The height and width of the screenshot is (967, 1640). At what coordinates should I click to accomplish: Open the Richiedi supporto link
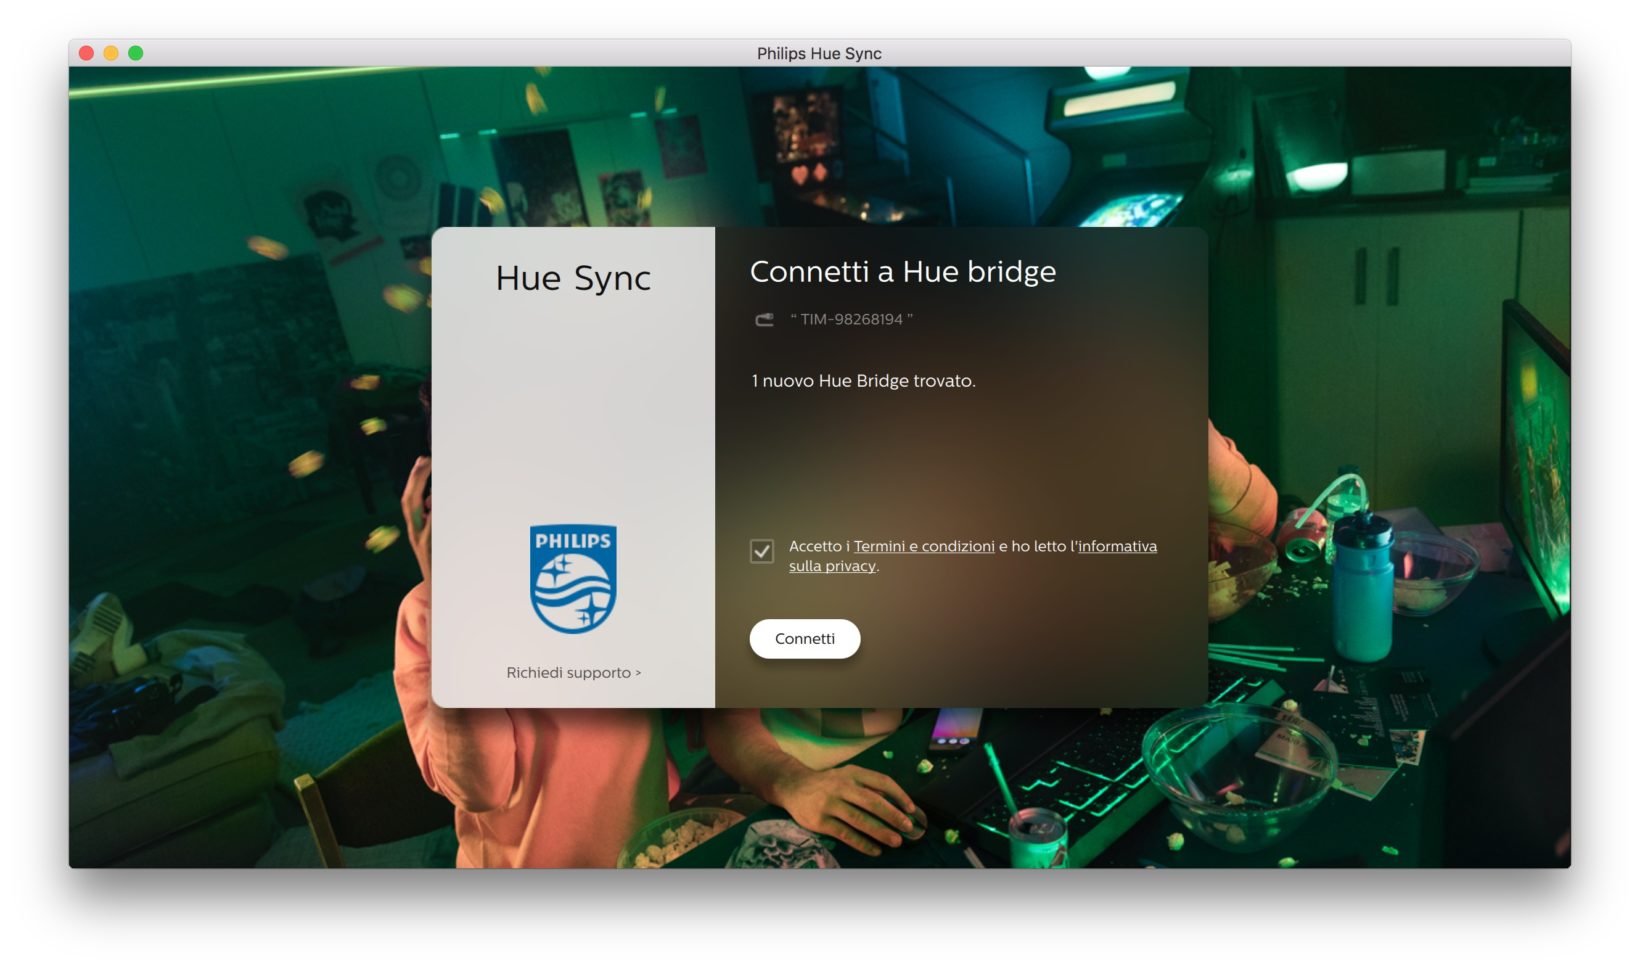(573, 673)
